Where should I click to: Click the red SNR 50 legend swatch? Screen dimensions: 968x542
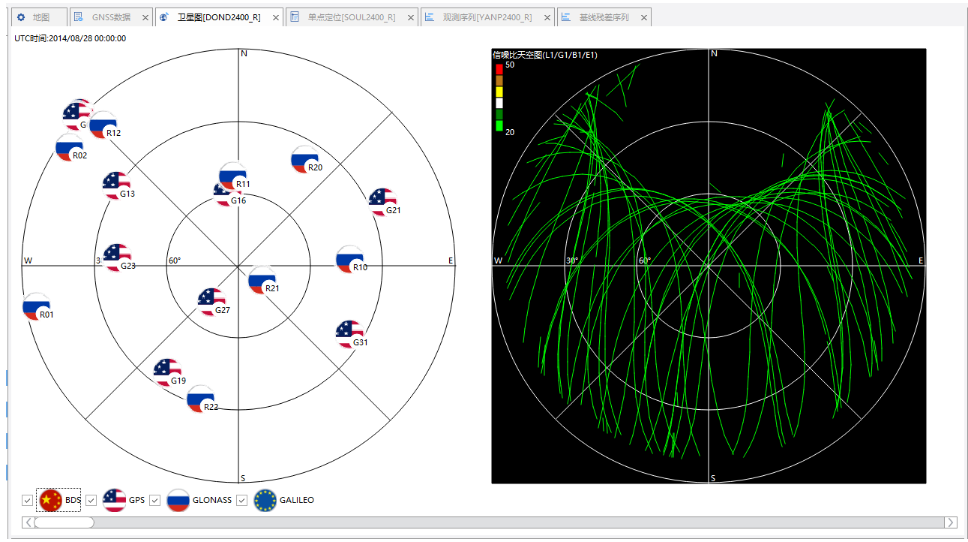[499, 69]
